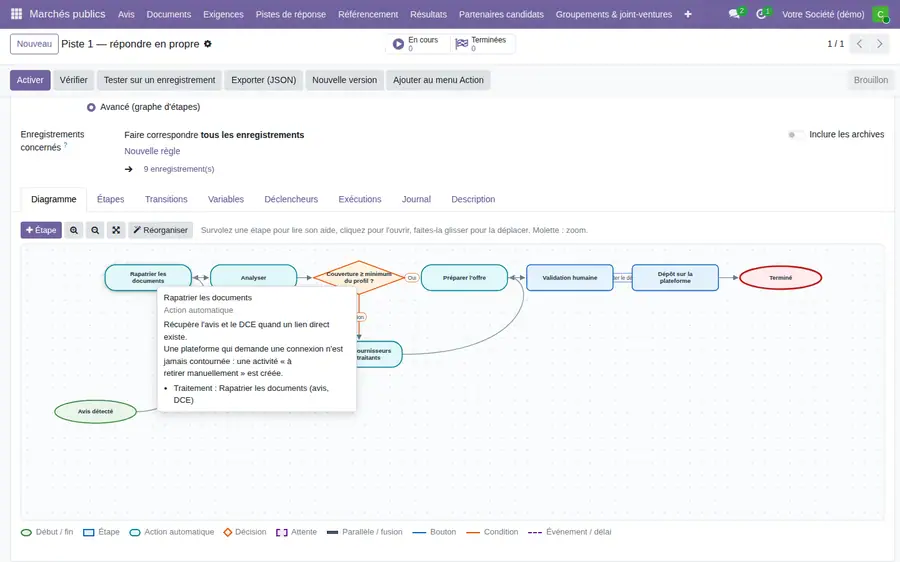Click the 'Nouvelle règle' link
Image resolution: width=900 pixels, height=562 pixels.
(152, 151)
